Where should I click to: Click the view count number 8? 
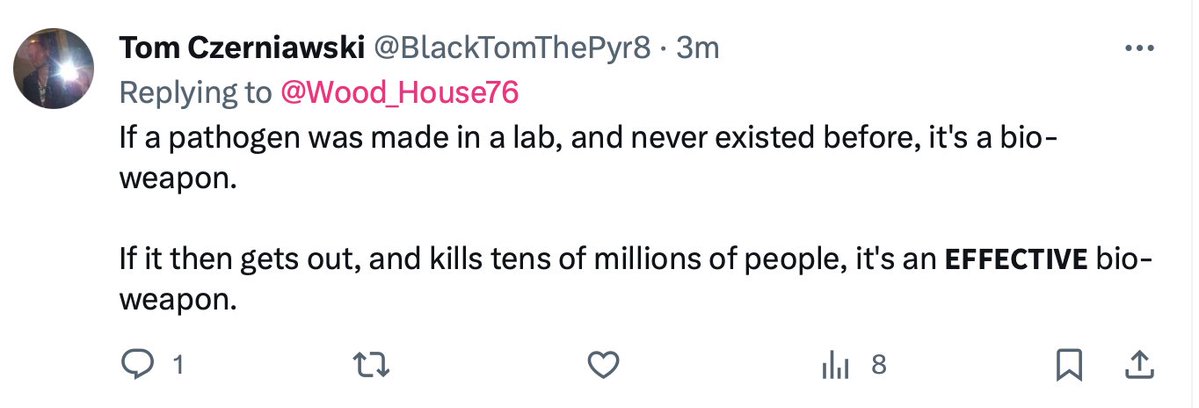coord(878,367)
